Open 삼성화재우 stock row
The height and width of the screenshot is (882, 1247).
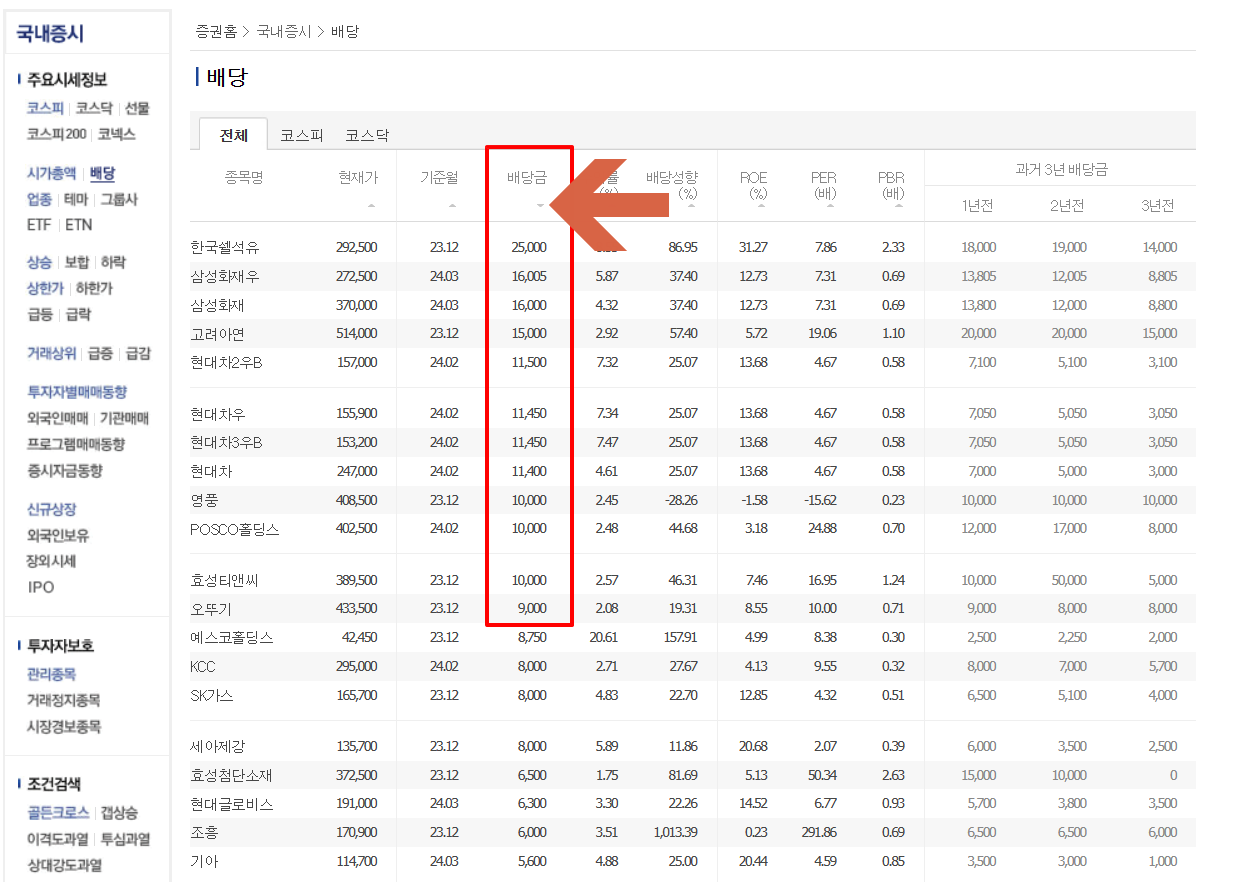(x=224, y=276)
